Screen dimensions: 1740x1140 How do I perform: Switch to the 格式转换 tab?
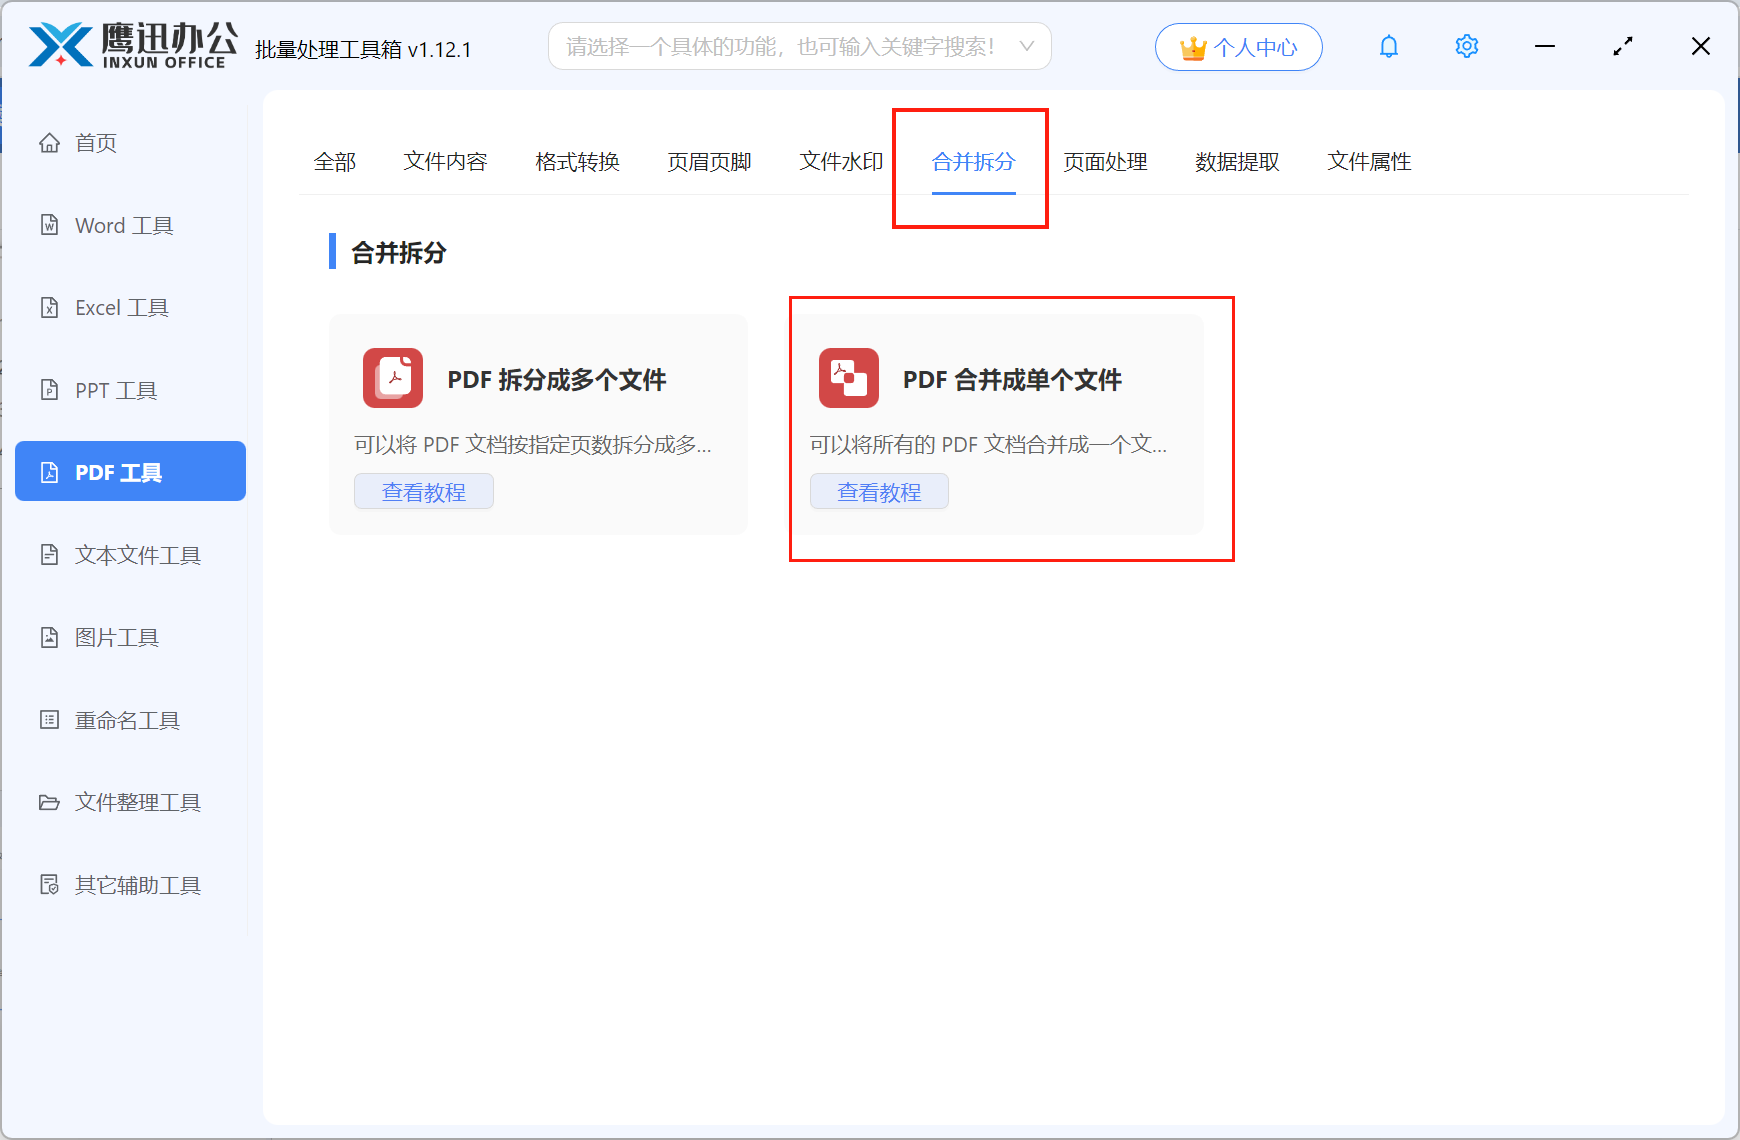pyautogui.click(x=577, y=162)
